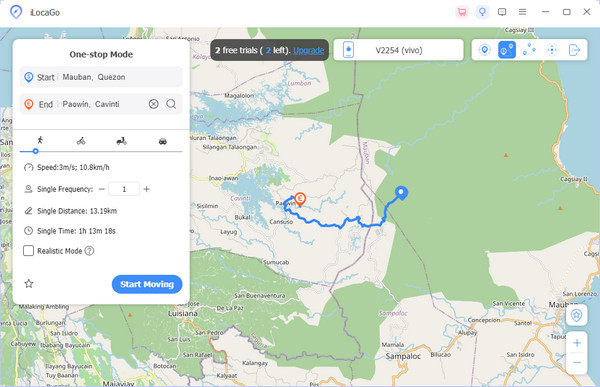Click the speed slider handle
This screenshot has height=387, width=600.
pos(35,151)
